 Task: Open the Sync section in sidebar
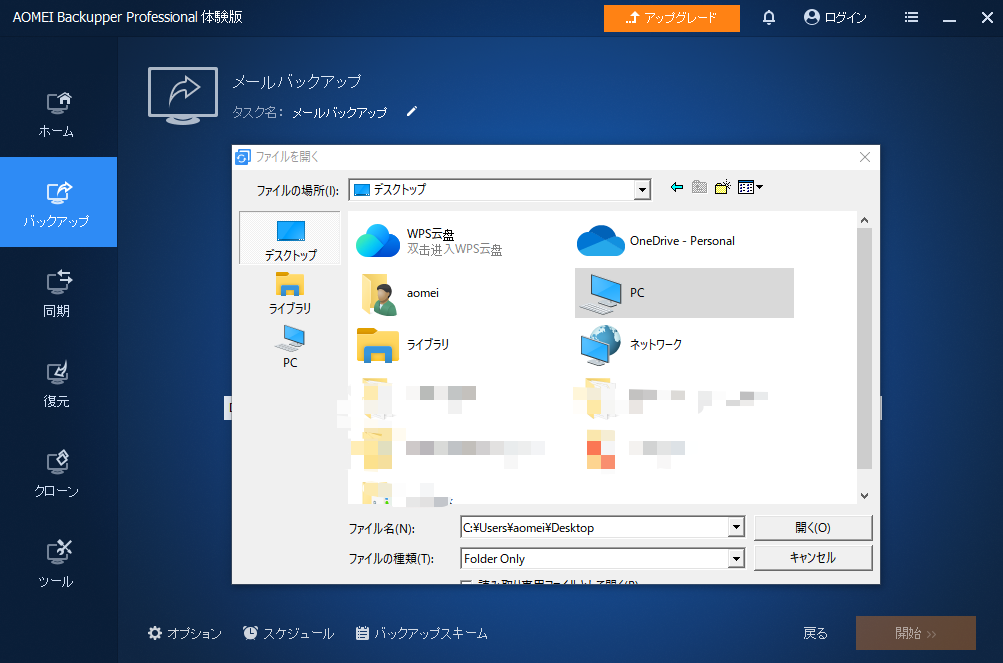(x=57, y=293)
